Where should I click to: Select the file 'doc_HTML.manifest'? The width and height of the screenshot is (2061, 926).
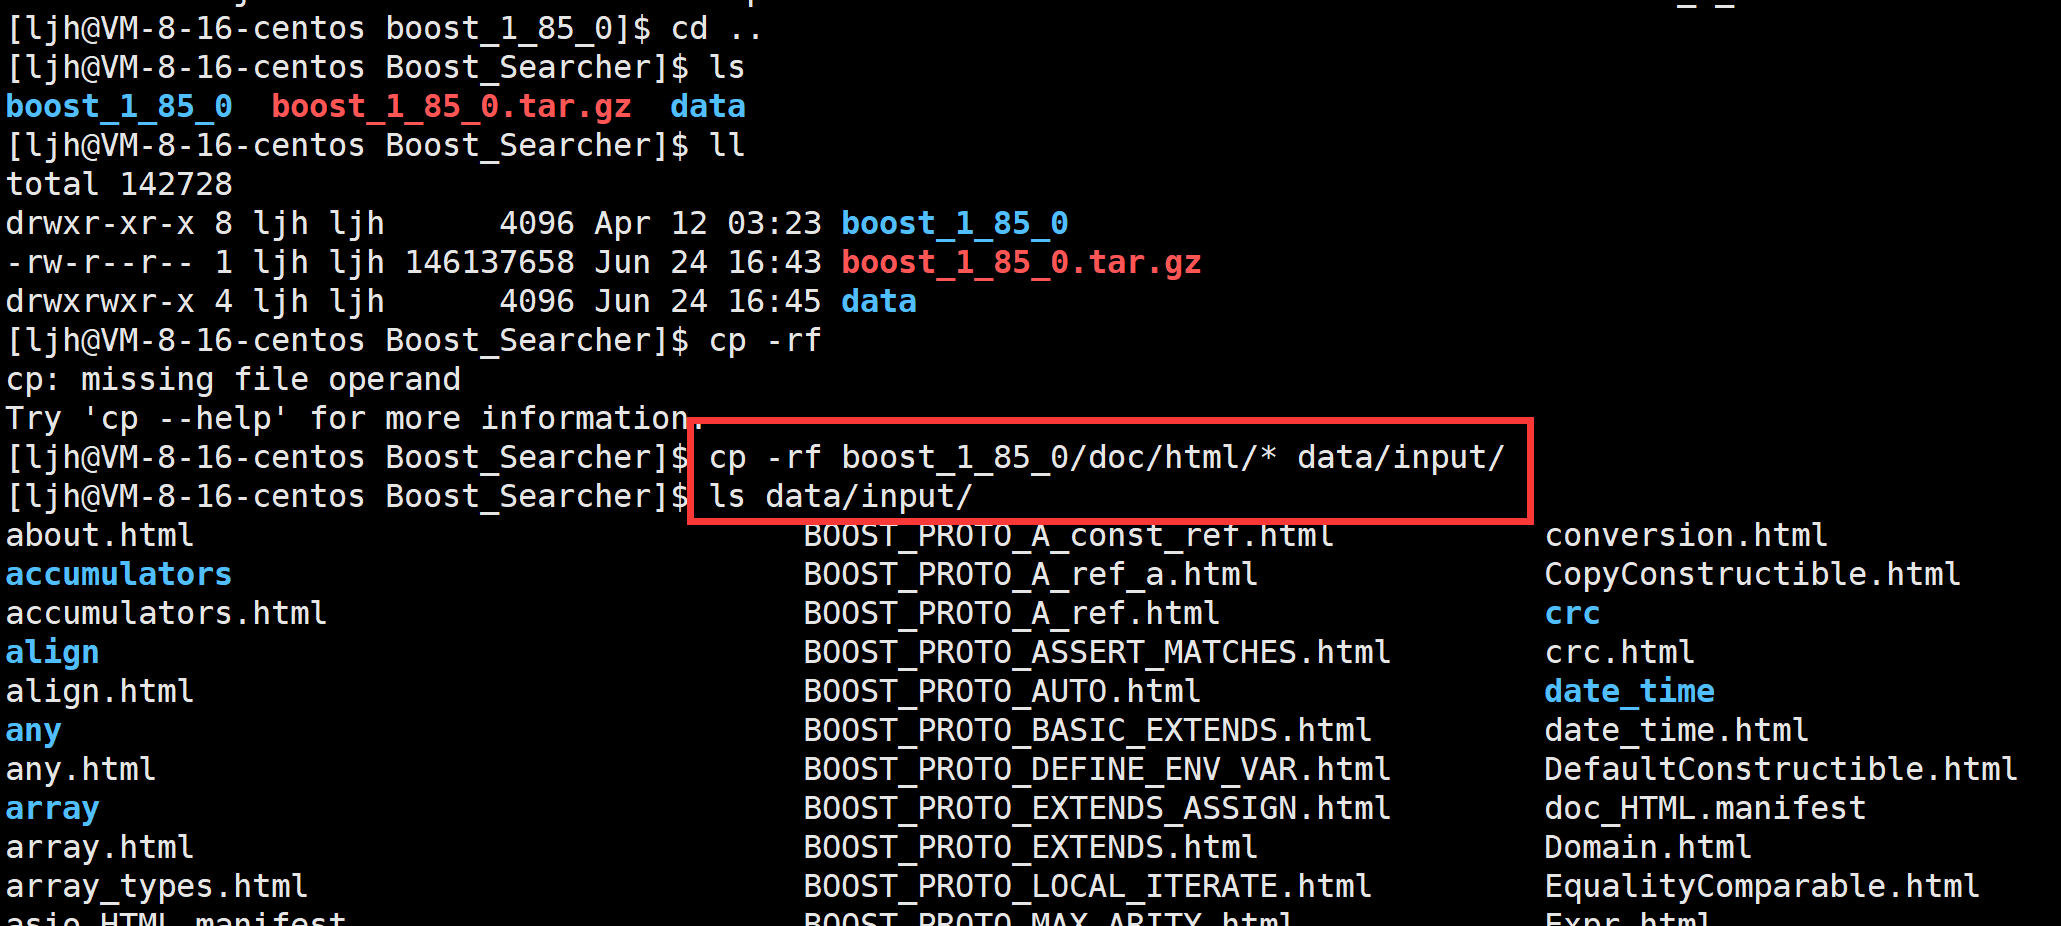(x=1706, y=808)
